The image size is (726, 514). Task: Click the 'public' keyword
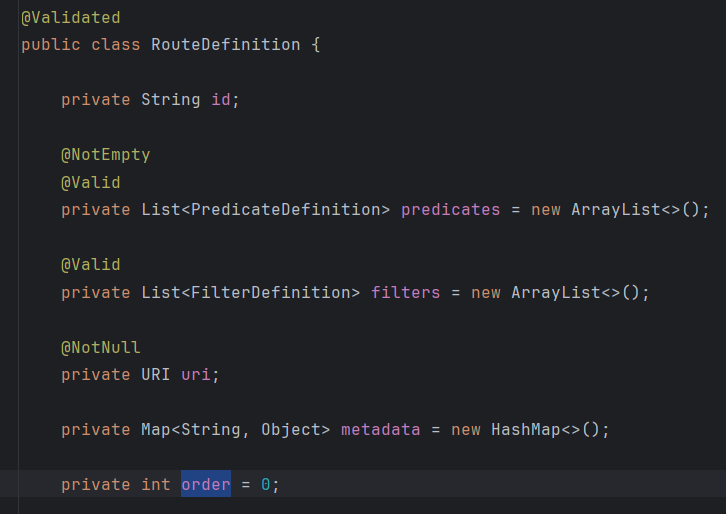click(x=51, y=45)
